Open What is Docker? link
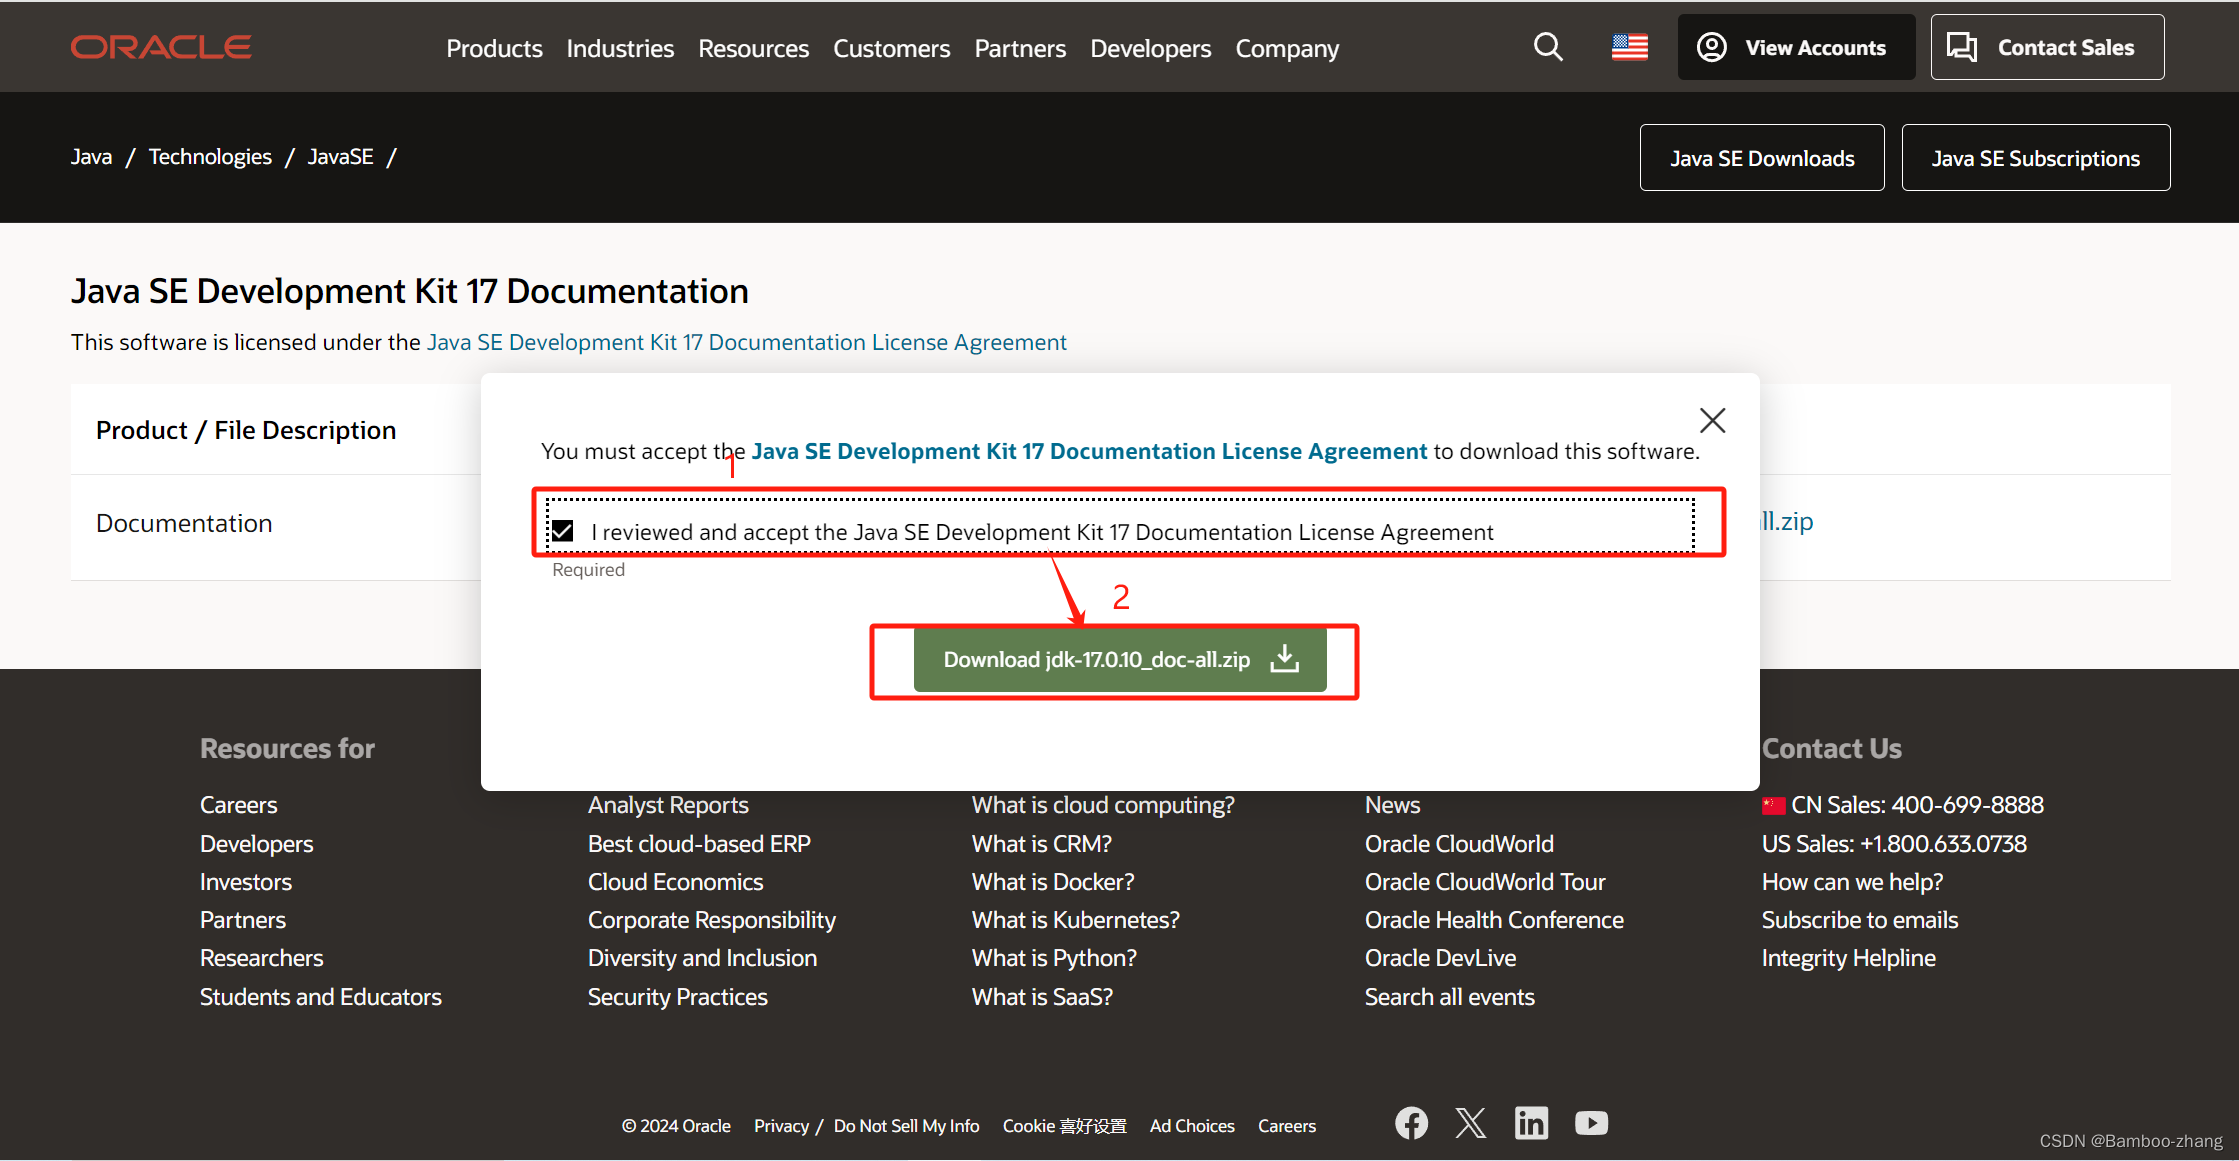The height and width of the screenshot is (1161, 2239). click(1053, 882)
